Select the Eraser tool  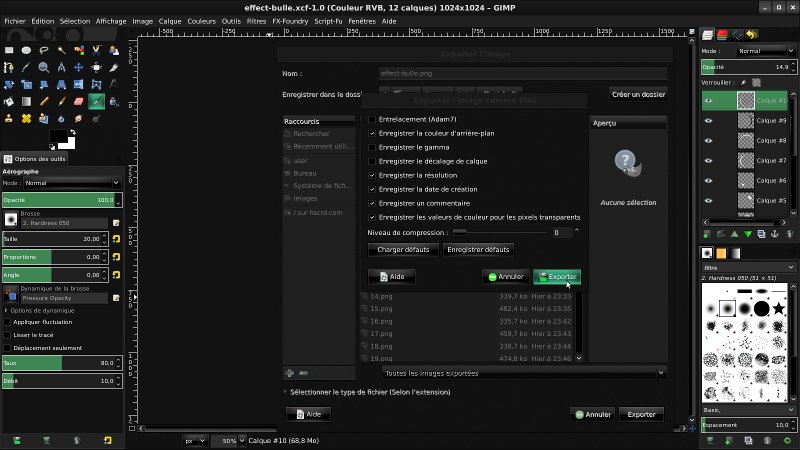coord(79,102)
